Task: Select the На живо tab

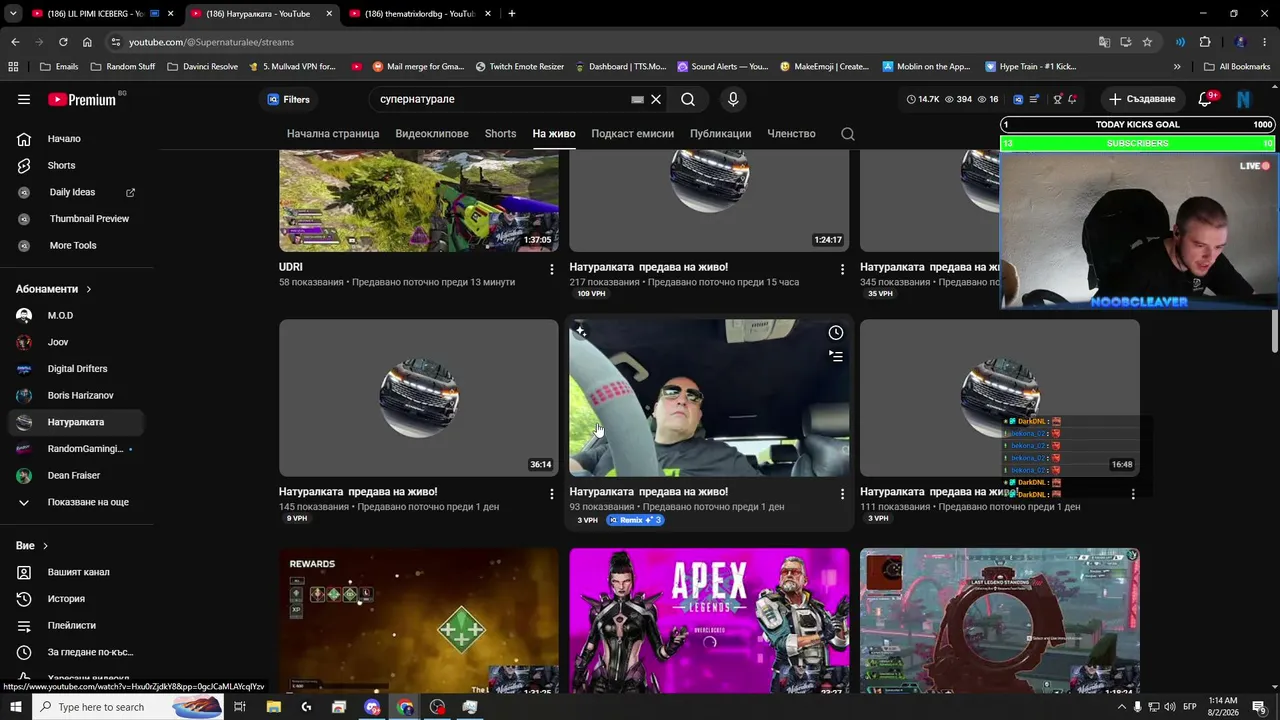Action: pyautogui.click(x=554, y=134)
